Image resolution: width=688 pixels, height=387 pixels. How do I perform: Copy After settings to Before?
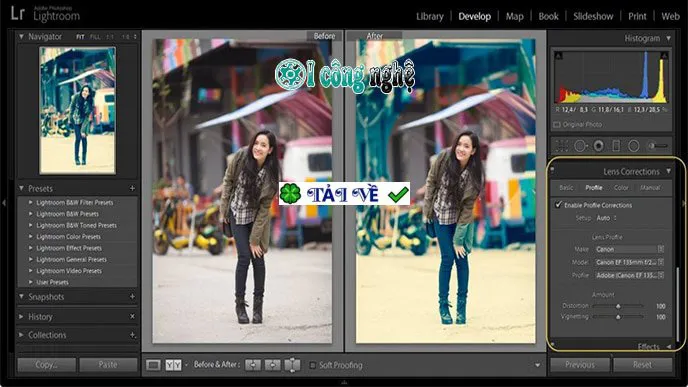pos(272,365)
